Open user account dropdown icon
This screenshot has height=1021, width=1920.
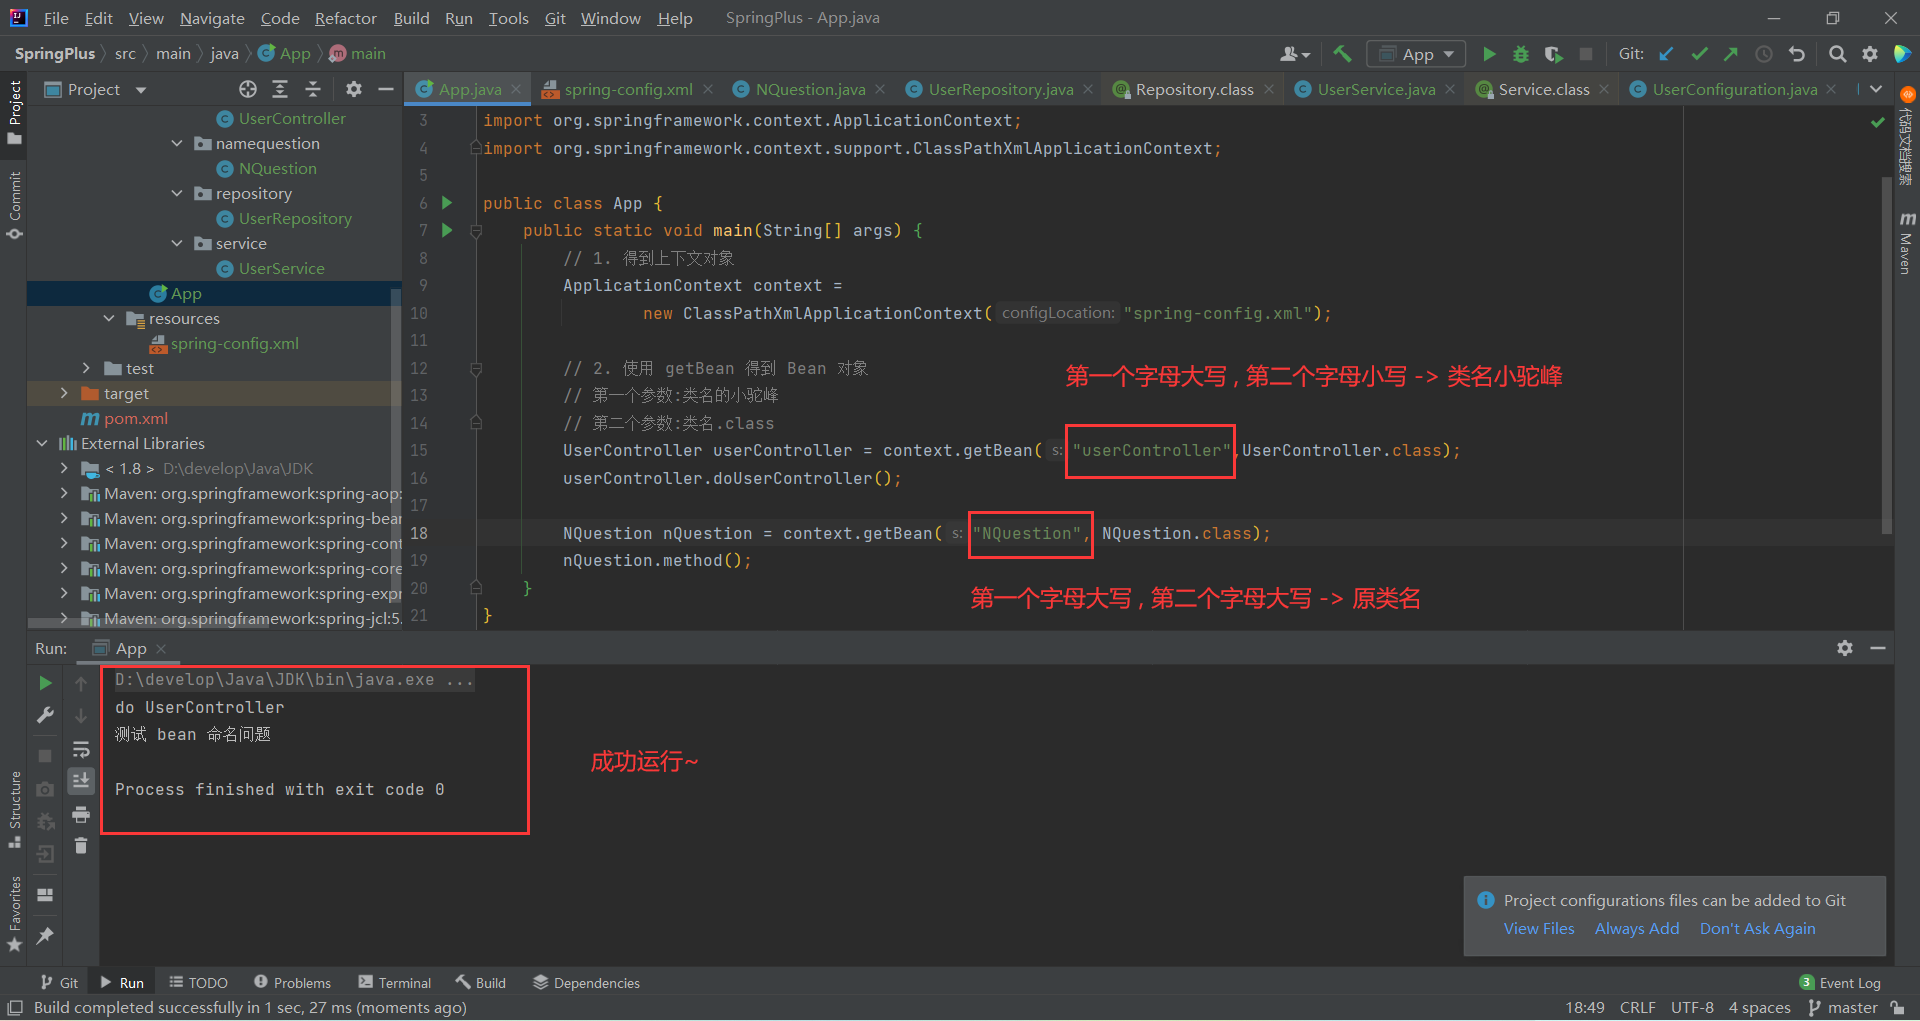click(x=1294, y=54)
